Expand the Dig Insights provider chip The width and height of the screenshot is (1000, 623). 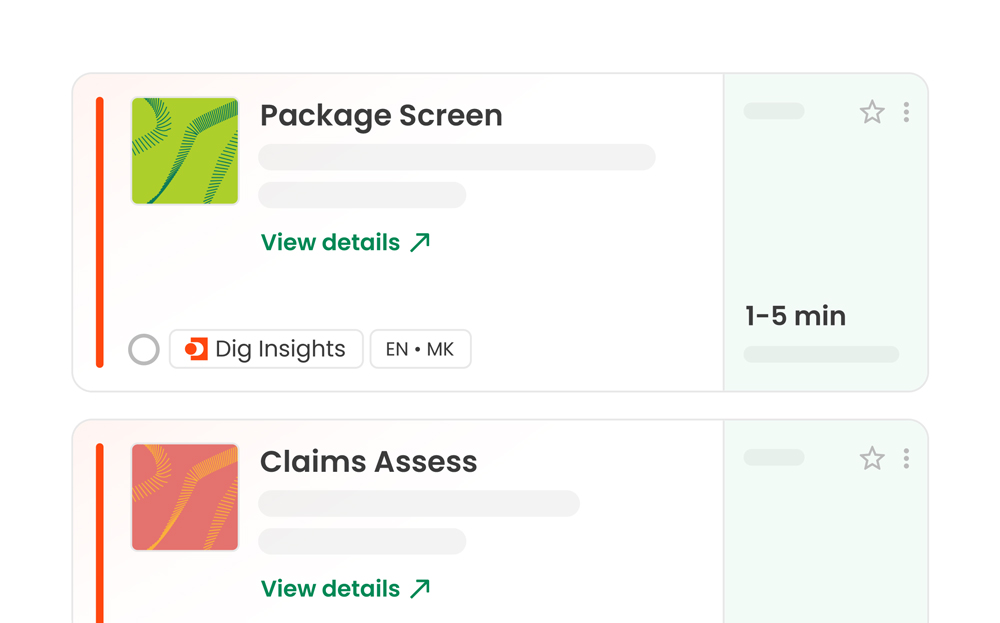265,348
